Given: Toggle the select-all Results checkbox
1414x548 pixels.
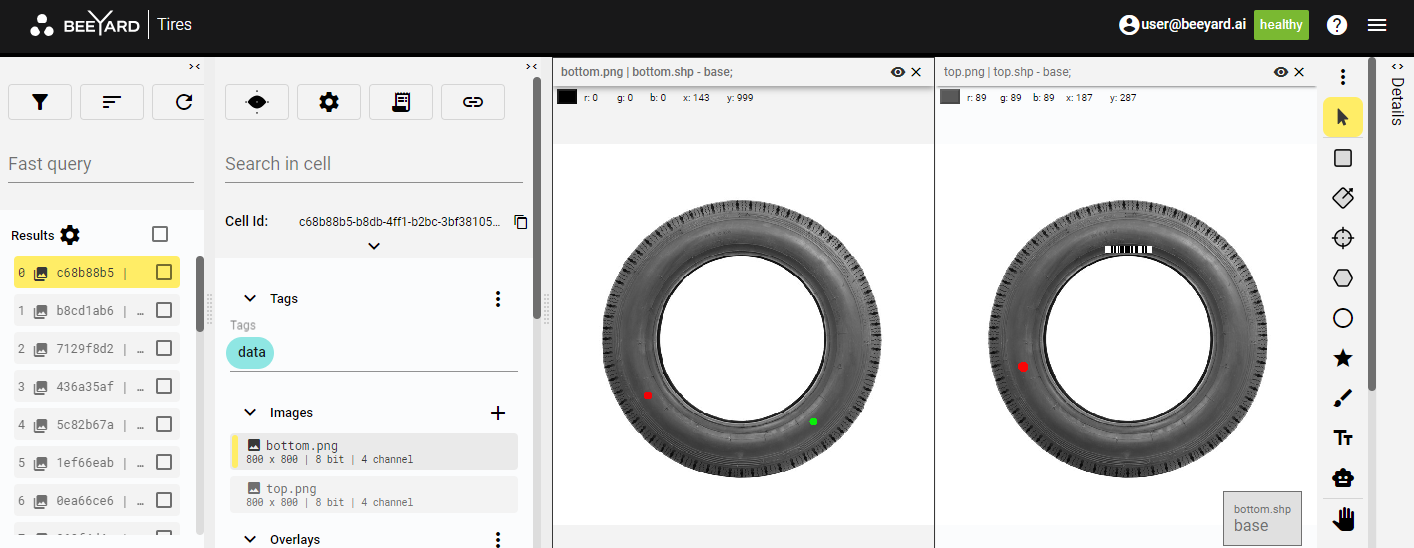Looking at the screenshot, I should tap(160, 234).
